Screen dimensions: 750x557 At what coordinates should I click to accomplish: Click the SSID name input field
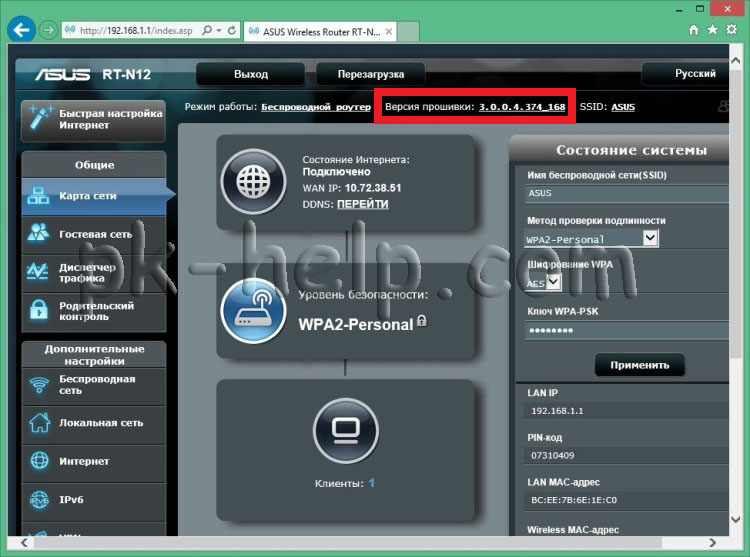627,193
